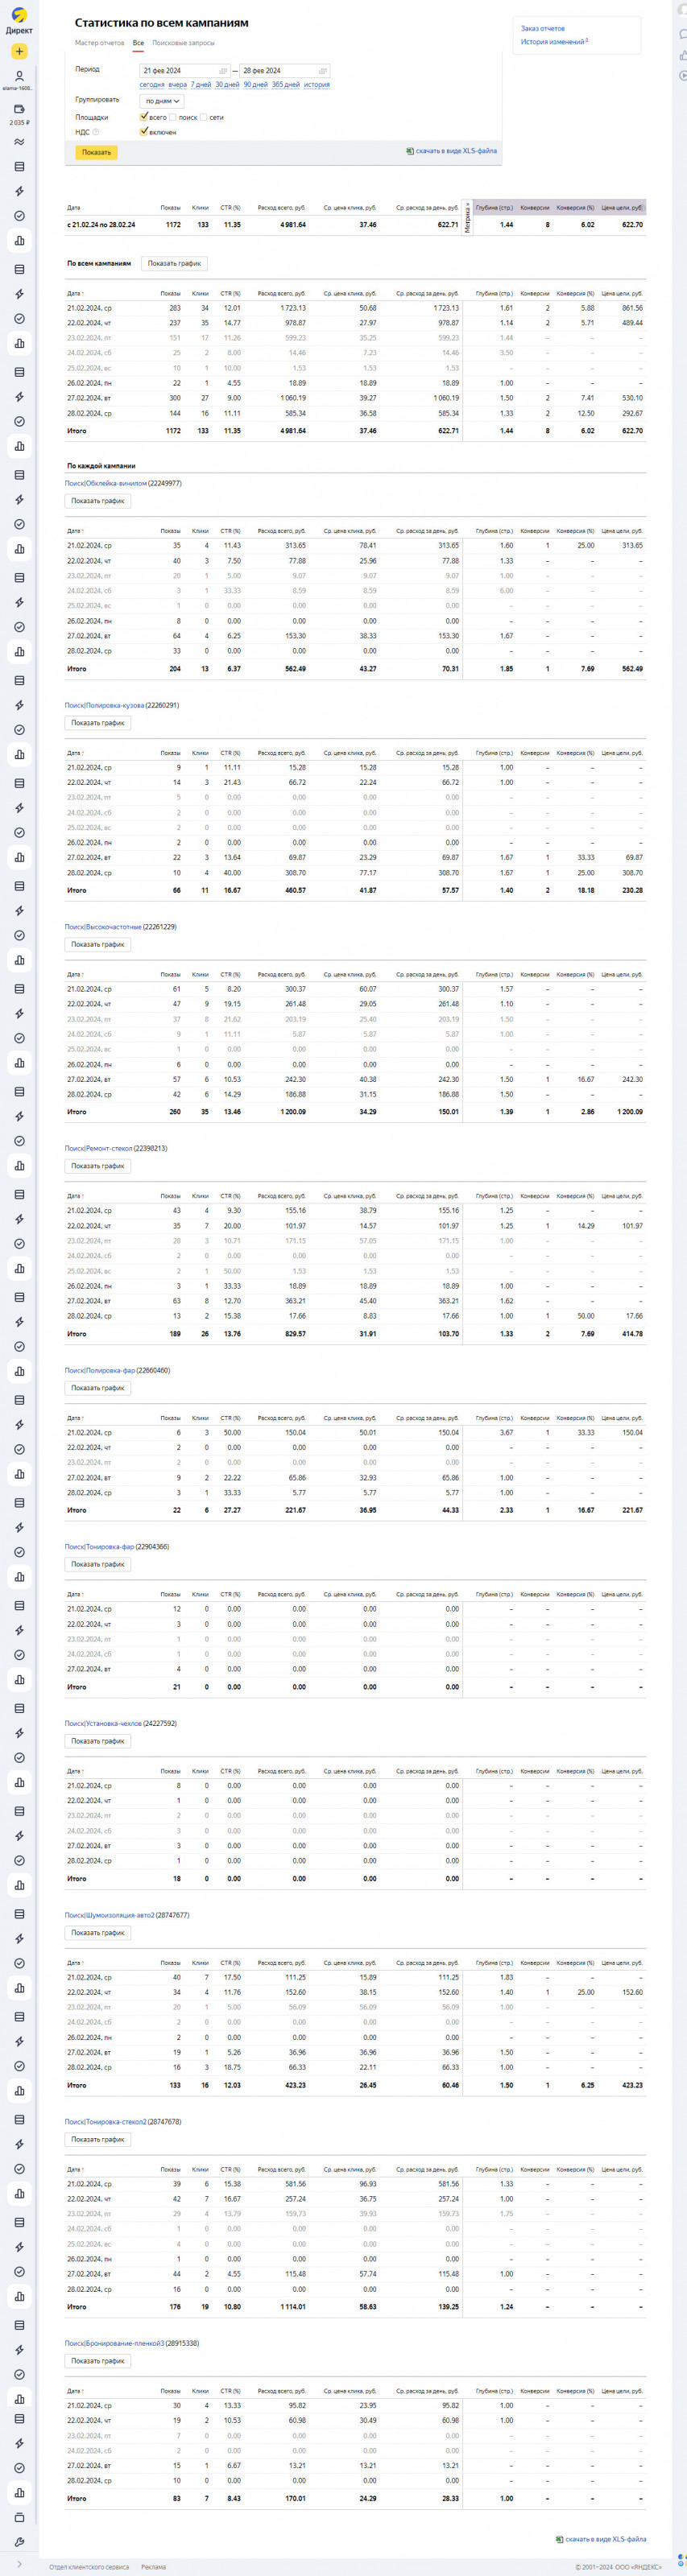Click the НДС help question mark icon
Image resolution: width=687 pixels, height=2576 pixels.
(96, 132)
